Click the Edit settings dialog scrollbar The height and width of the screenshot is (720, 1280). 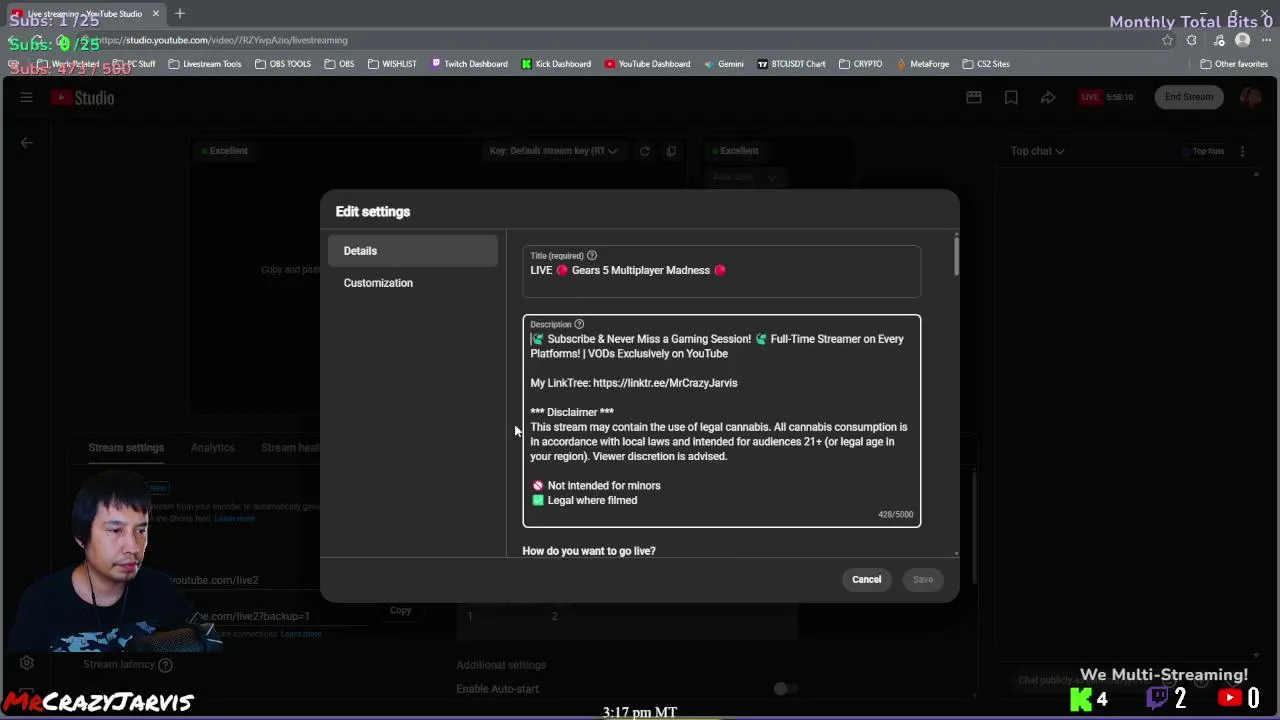coord(956,255)
